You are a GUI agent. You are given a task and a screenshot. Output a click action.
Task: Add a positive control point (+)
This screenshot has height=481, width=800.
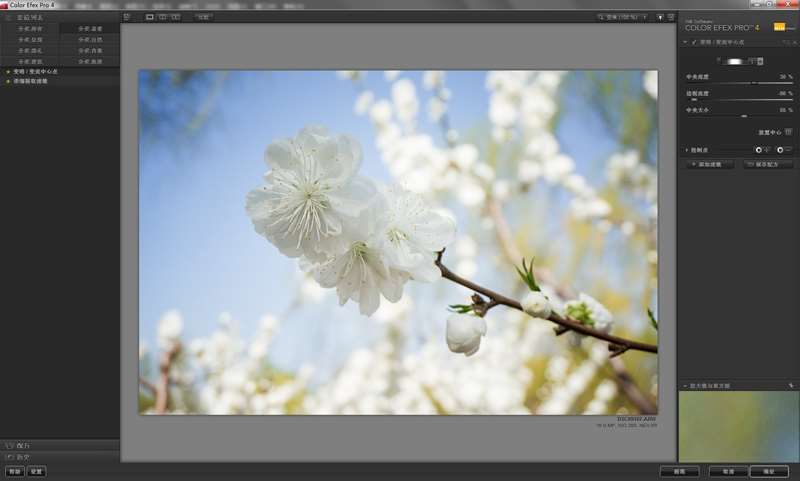(761, 149)
